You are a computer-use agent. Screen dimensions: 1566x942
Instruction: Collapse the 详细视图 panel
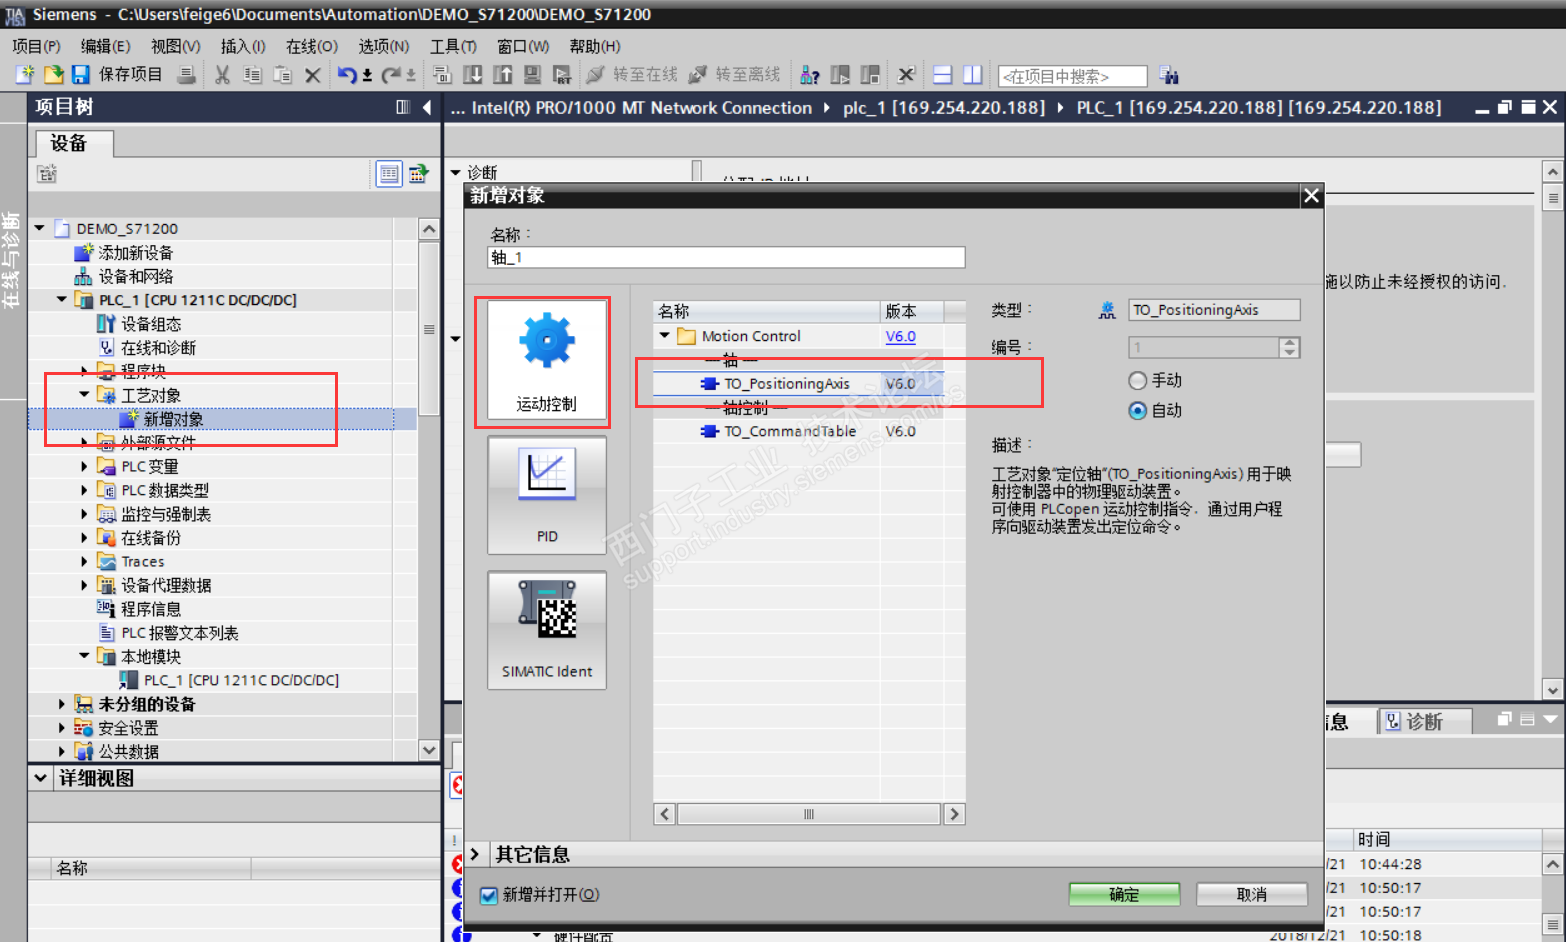point(40,778)
